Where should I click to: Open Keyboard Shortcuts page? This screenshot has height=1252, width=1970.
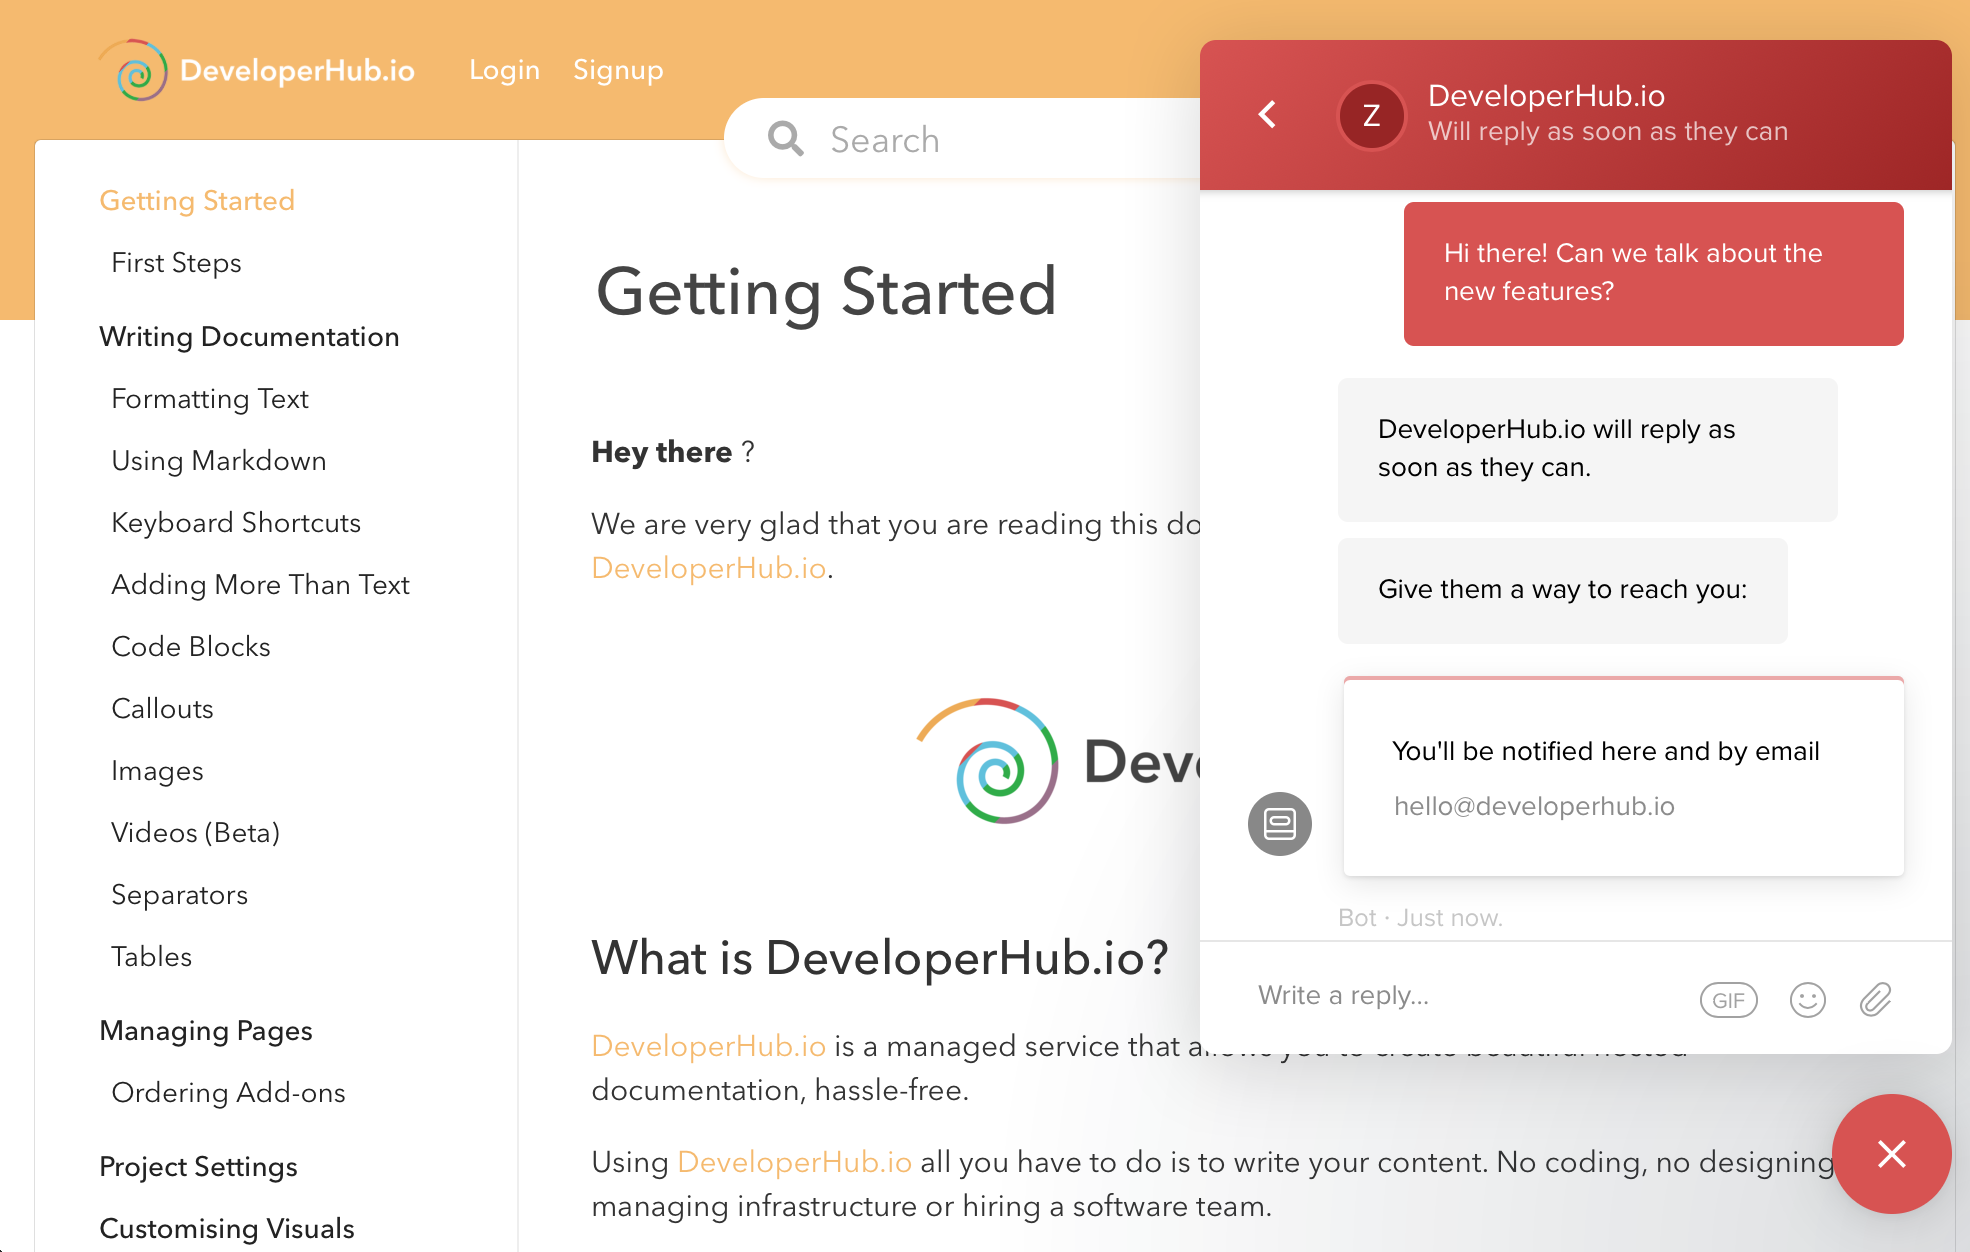pyautogui.click(x=236, y=522)
